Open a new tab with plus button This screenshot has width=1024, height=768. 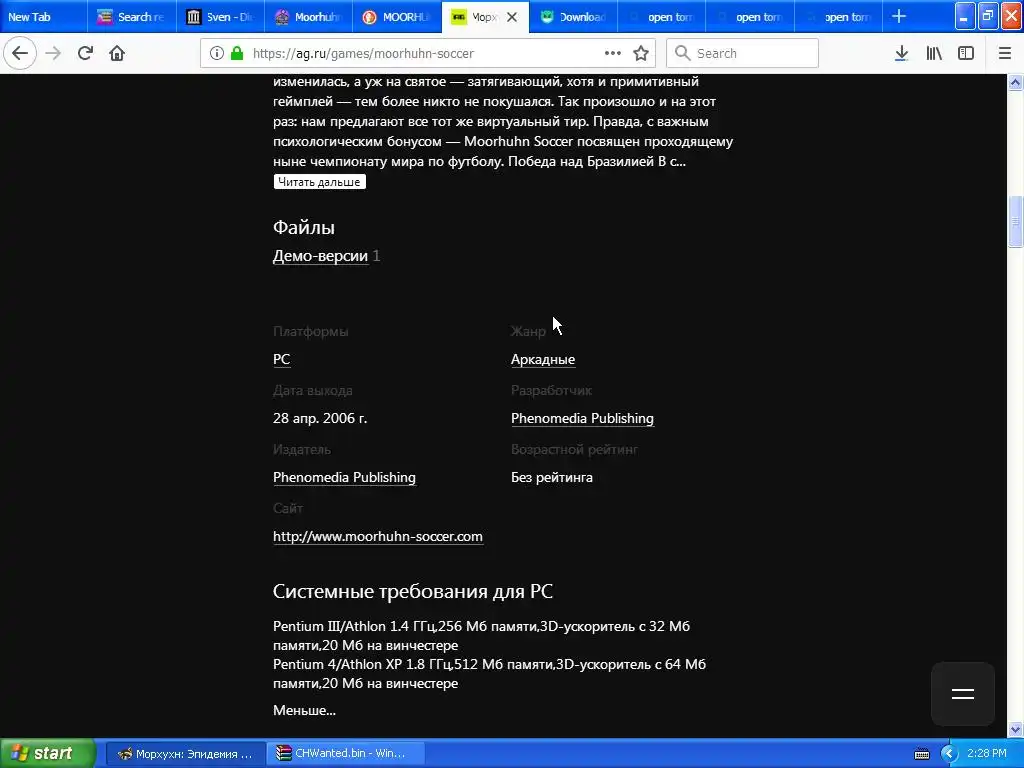click(899, 16)
